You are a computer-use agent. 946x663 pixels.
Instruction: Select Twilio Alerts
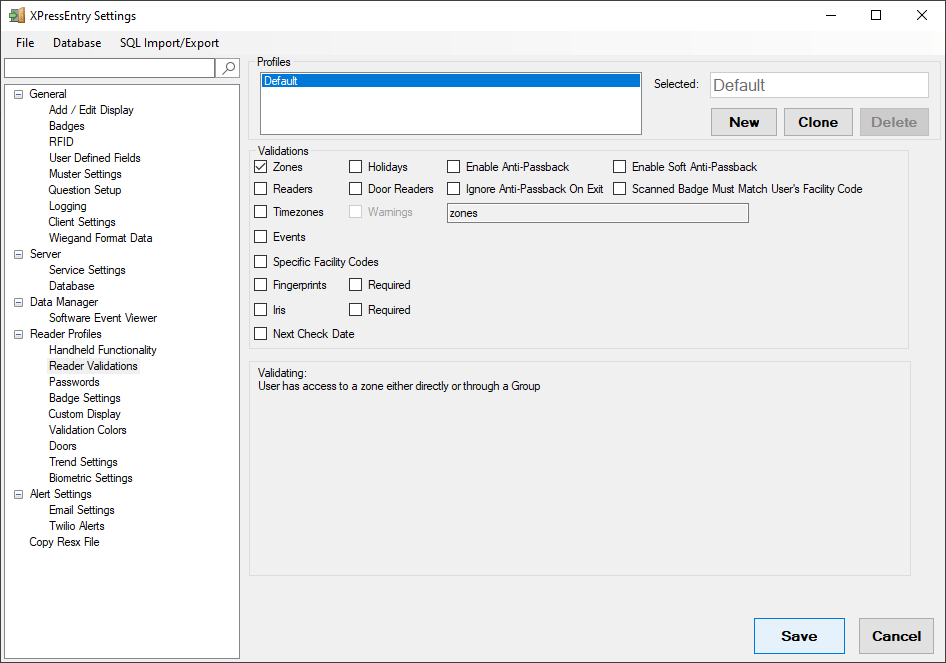[77, 526]
